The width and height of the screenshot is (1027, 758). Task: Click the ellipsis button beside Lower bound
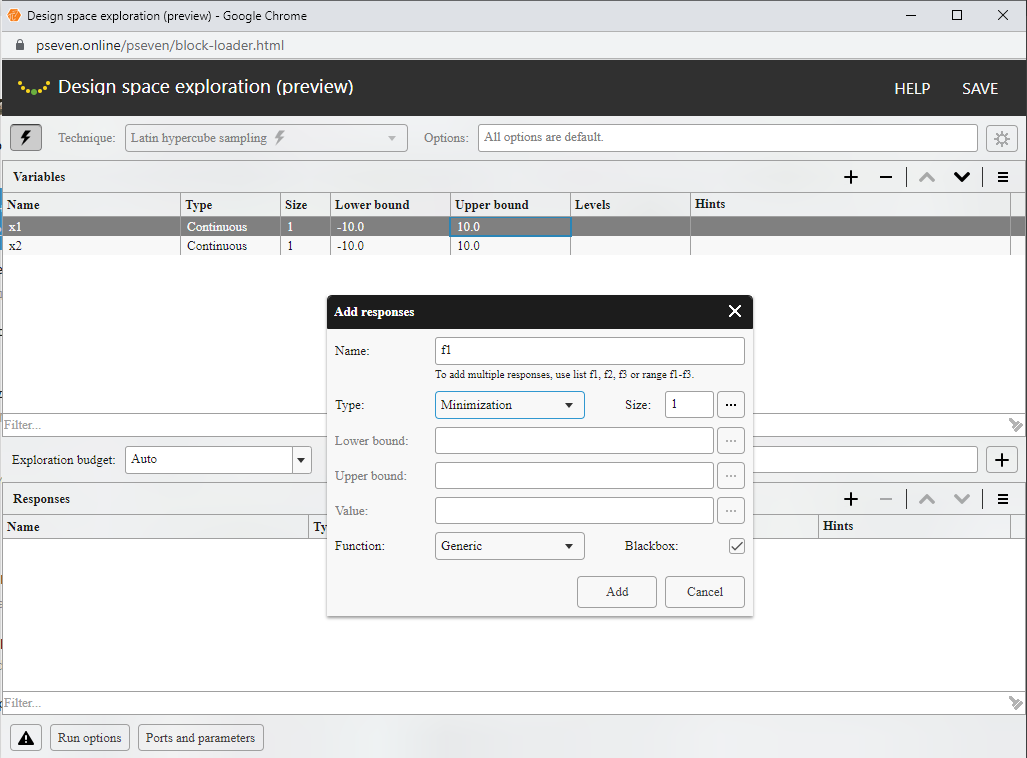tap(731, 441)
